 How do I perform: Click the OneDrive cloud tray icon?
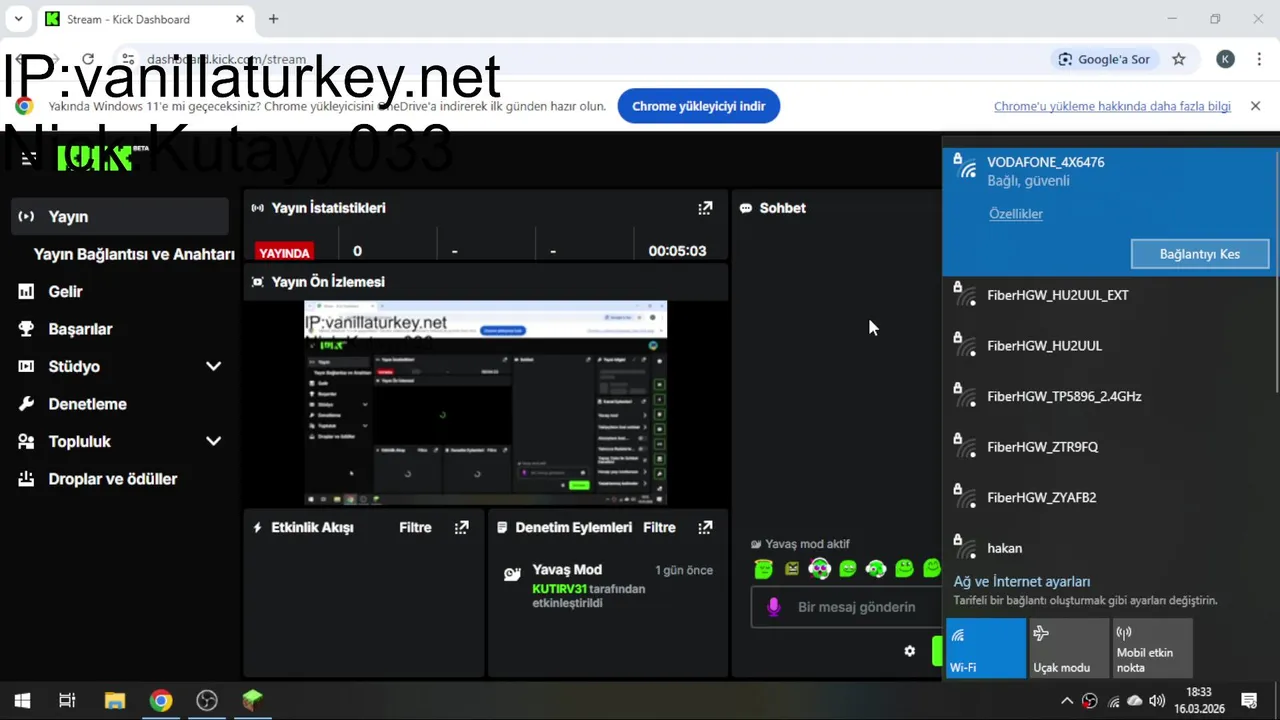pyautogui.click(x=1135, y=701)
